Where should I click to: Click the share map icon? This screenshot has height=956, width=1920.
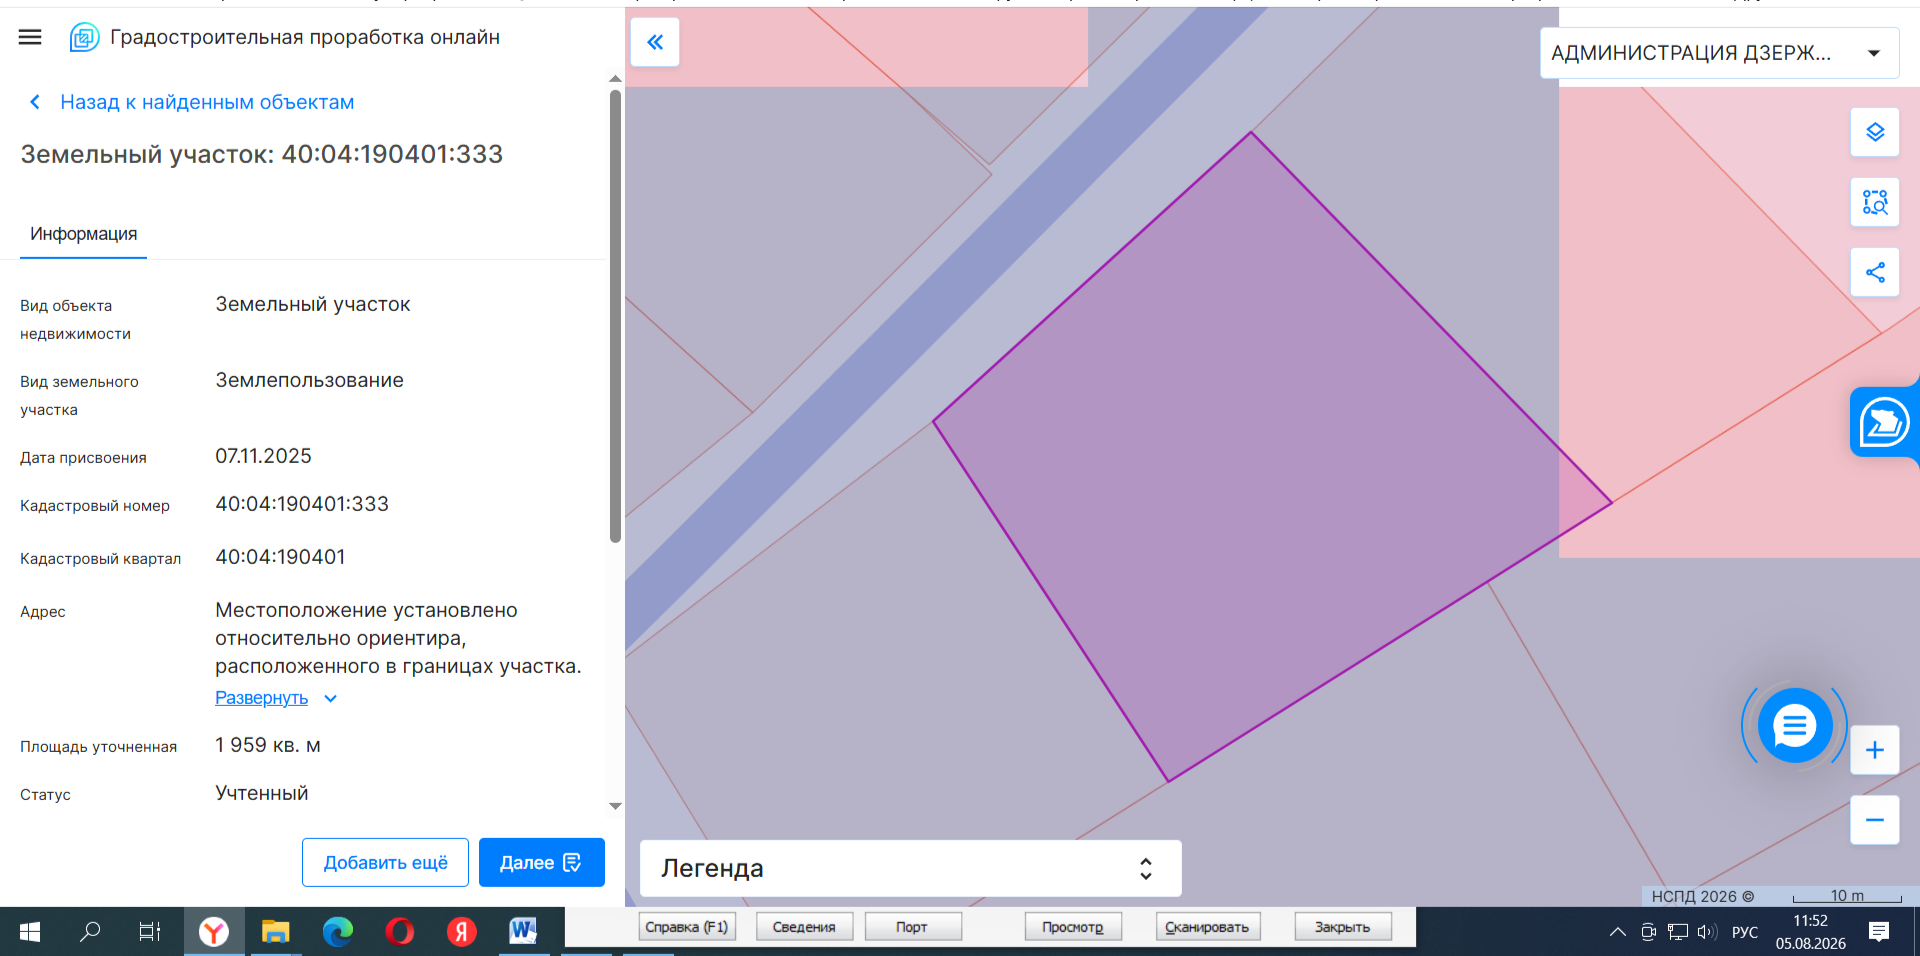[1875, 272]
